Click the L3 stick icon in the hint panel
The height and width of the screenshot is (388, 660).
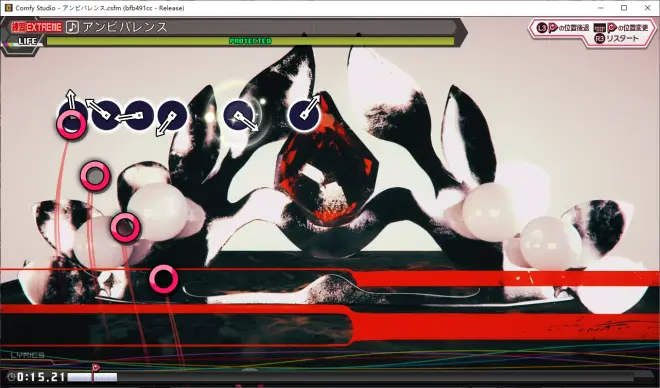(542, 28)
